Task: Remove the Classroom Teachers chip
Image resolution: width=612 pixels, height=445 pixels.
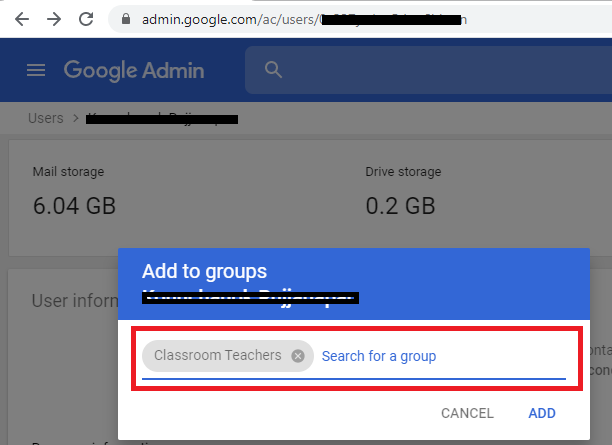Action: tap(298, 356)
